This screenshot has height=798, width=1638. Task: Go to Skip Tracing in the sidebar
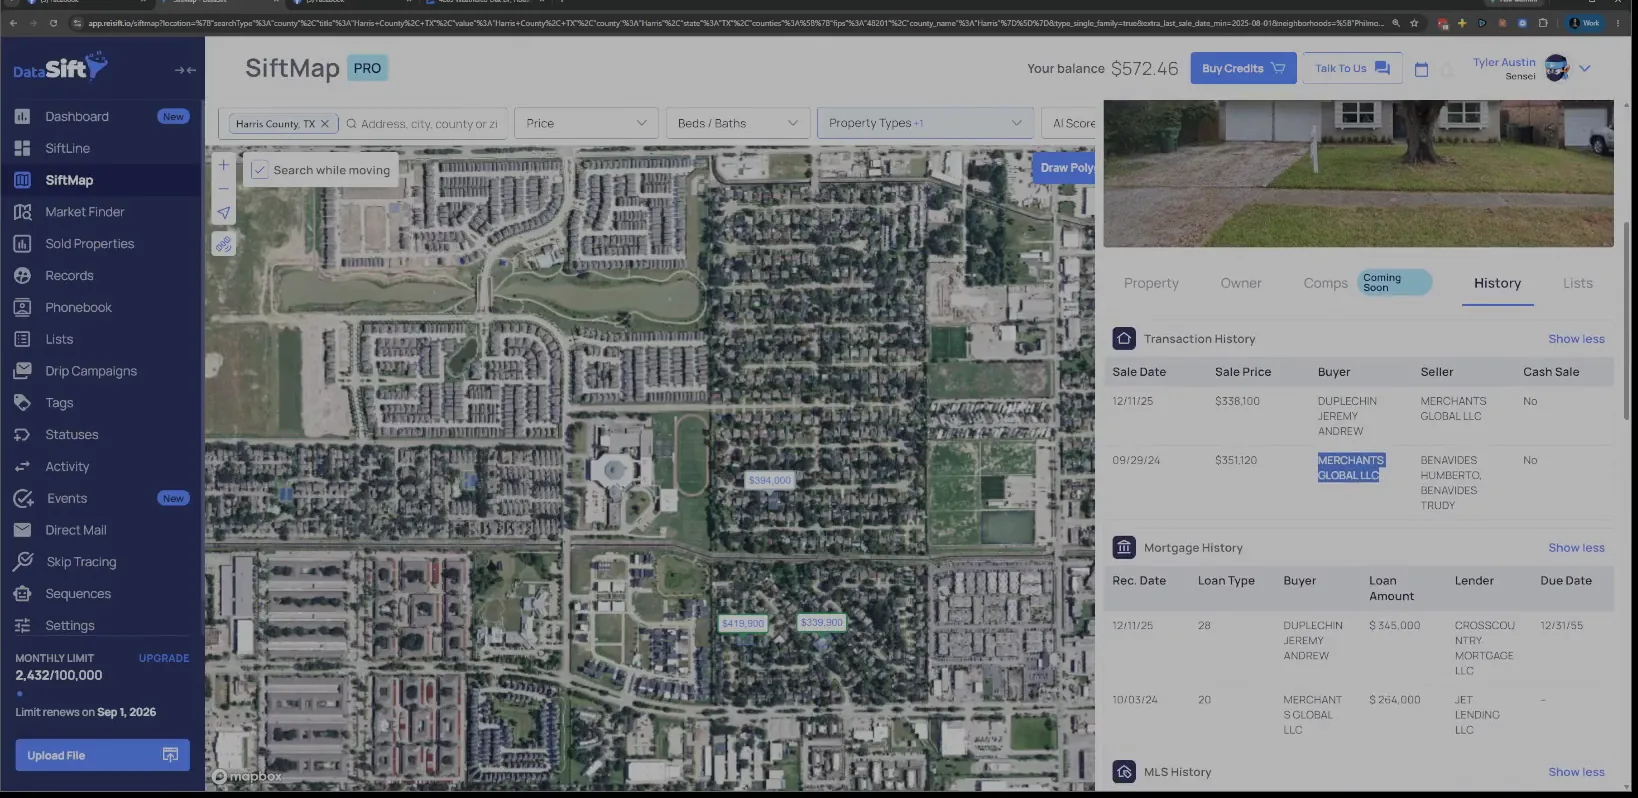click(81, 562)
